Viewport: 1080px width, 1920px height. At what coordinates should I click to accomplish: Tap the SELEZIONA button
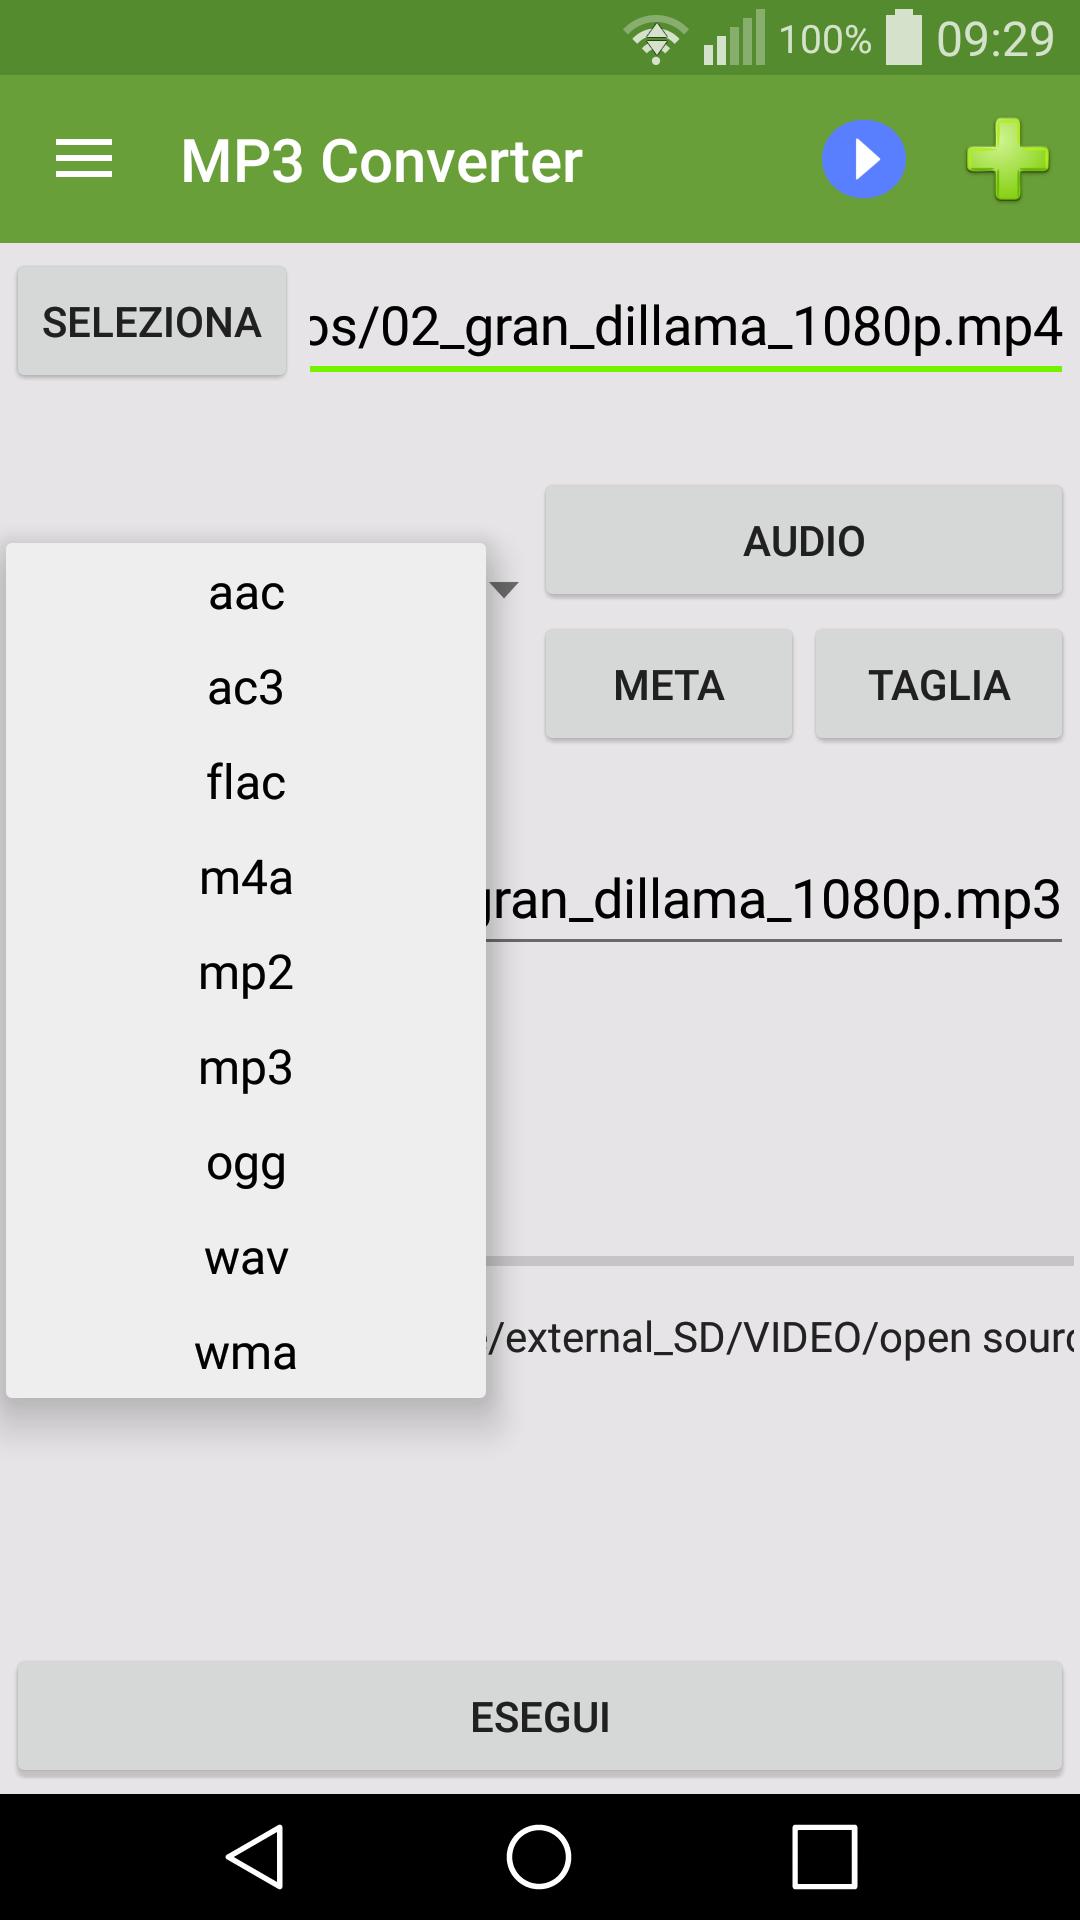[x=152, y=322]
